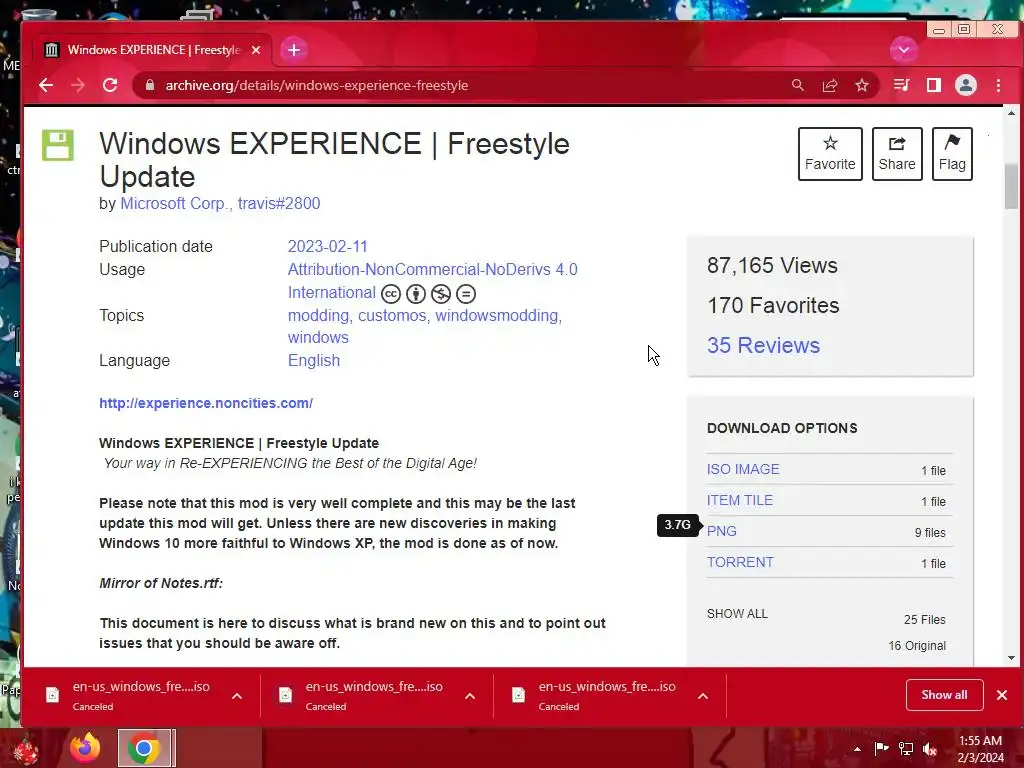Click page scroll up arrow

[x=1012, y=113]
